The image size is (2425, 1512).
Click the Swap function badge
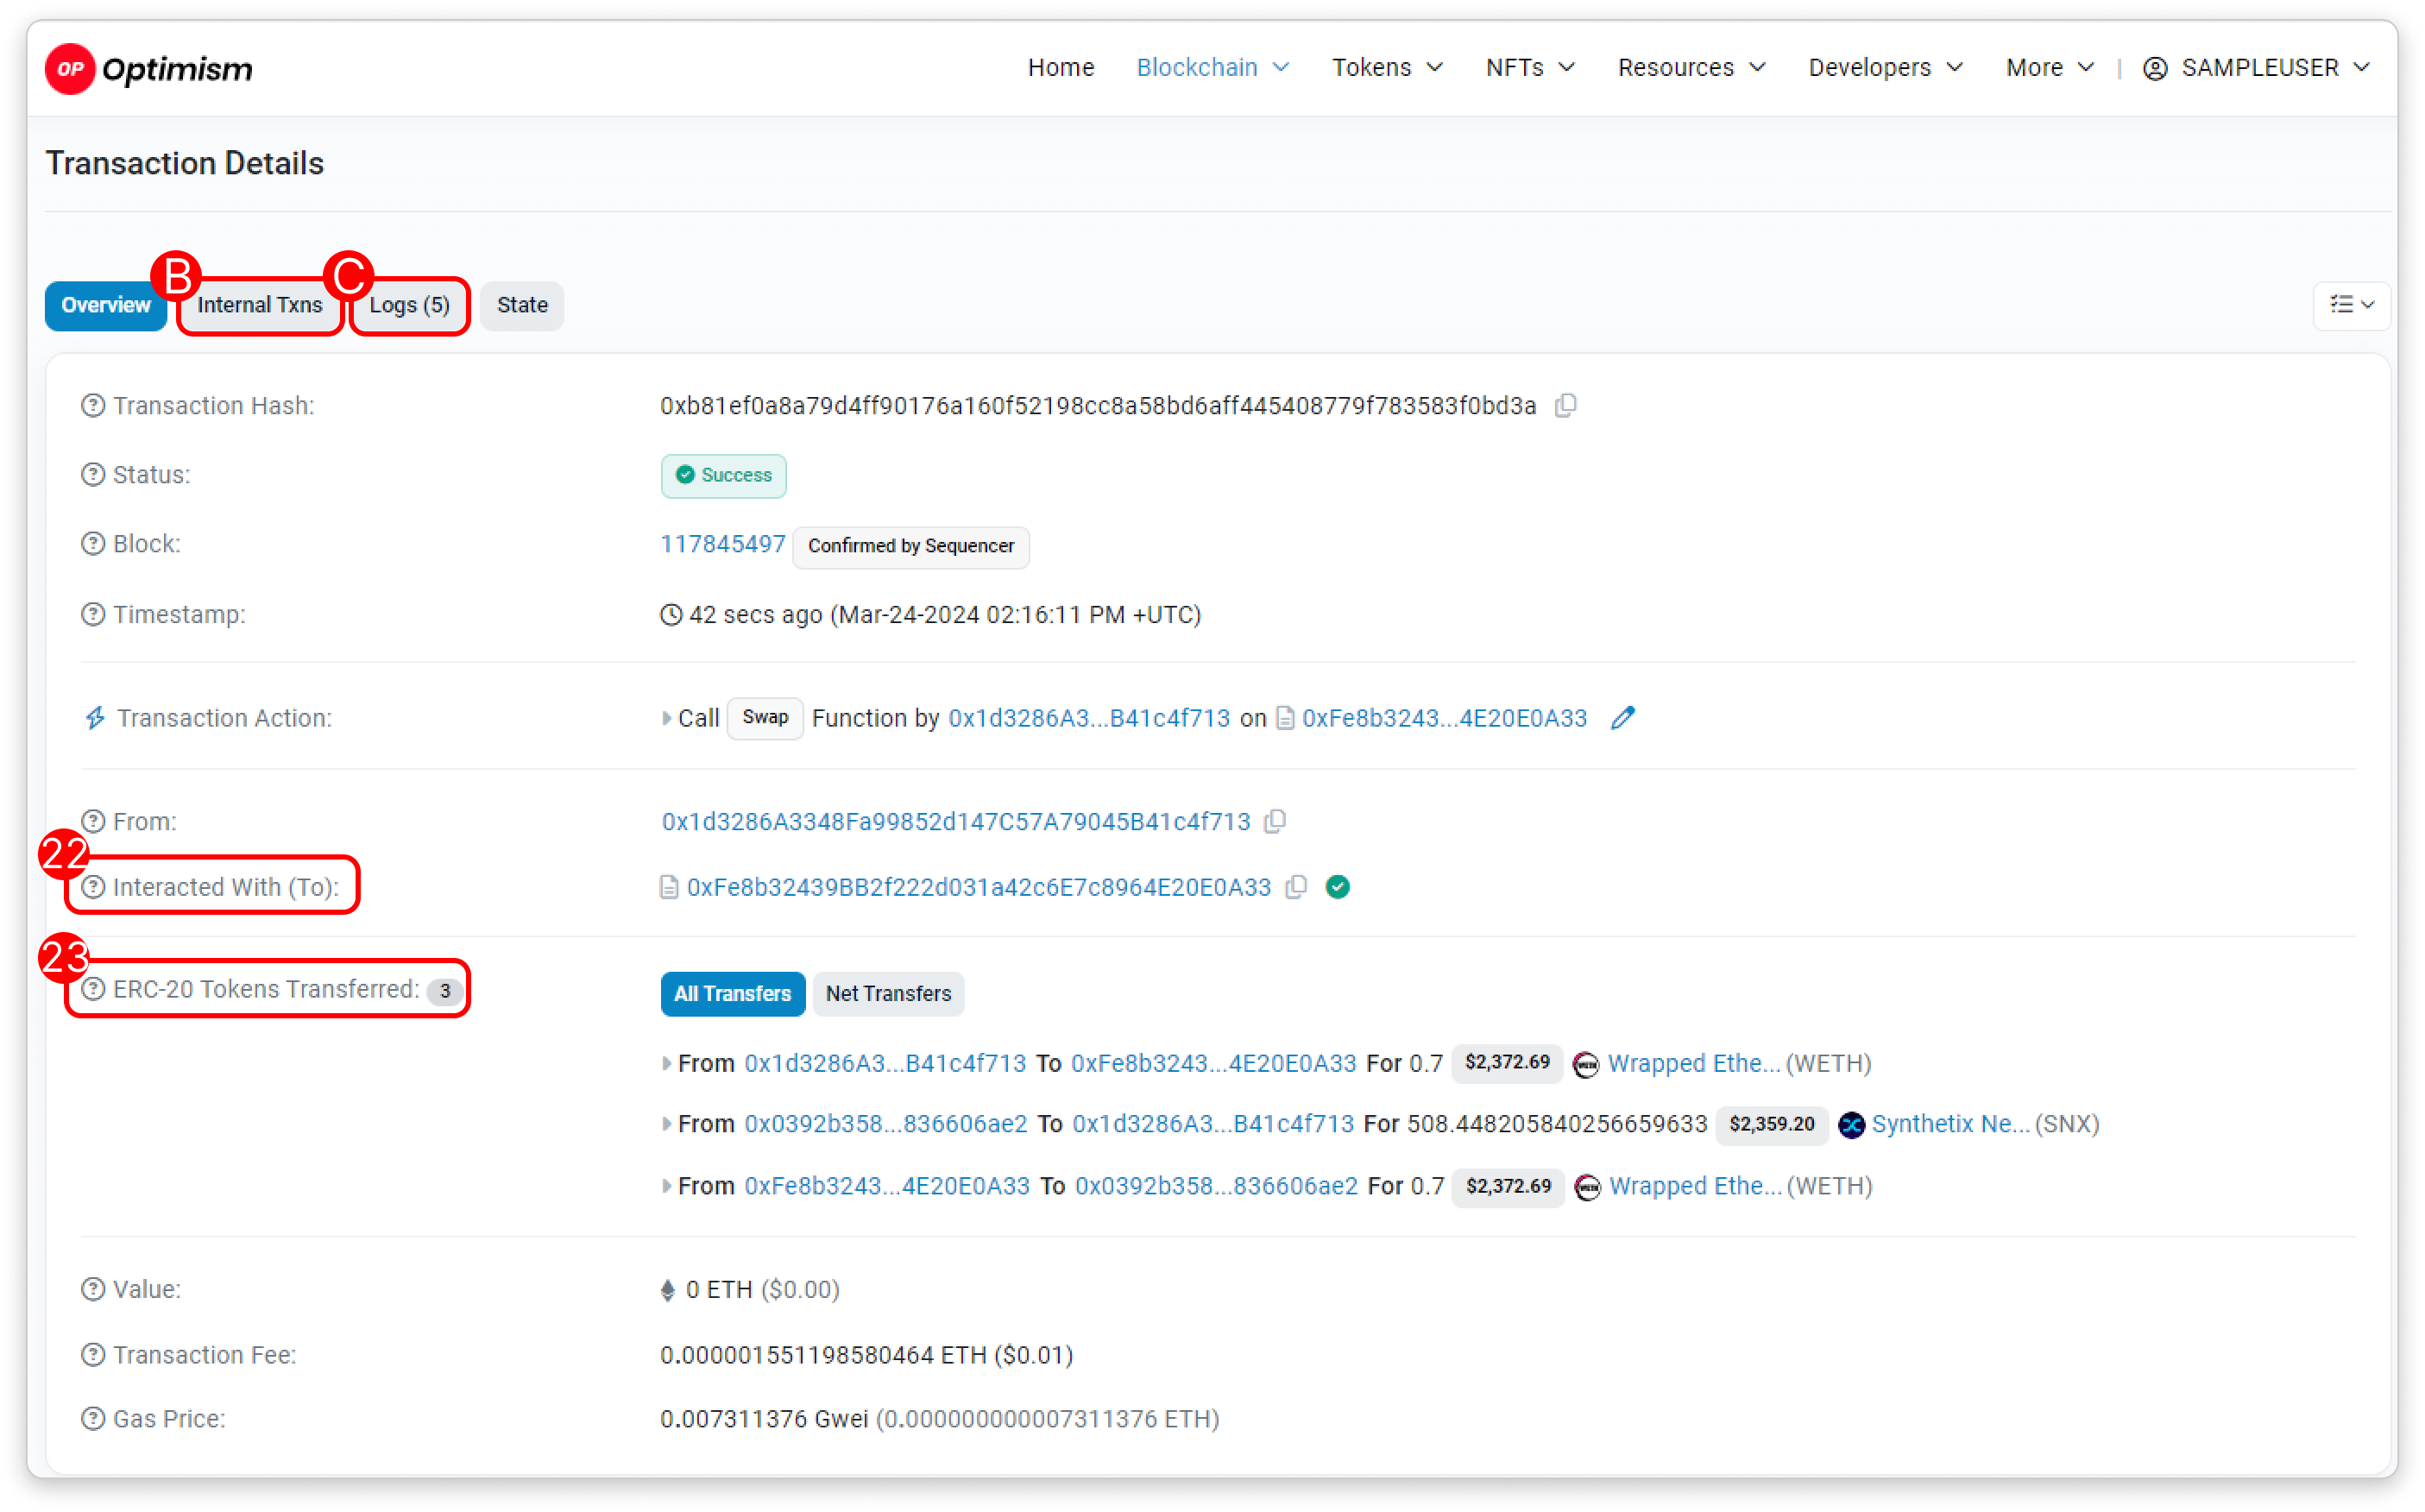point(765,718)
